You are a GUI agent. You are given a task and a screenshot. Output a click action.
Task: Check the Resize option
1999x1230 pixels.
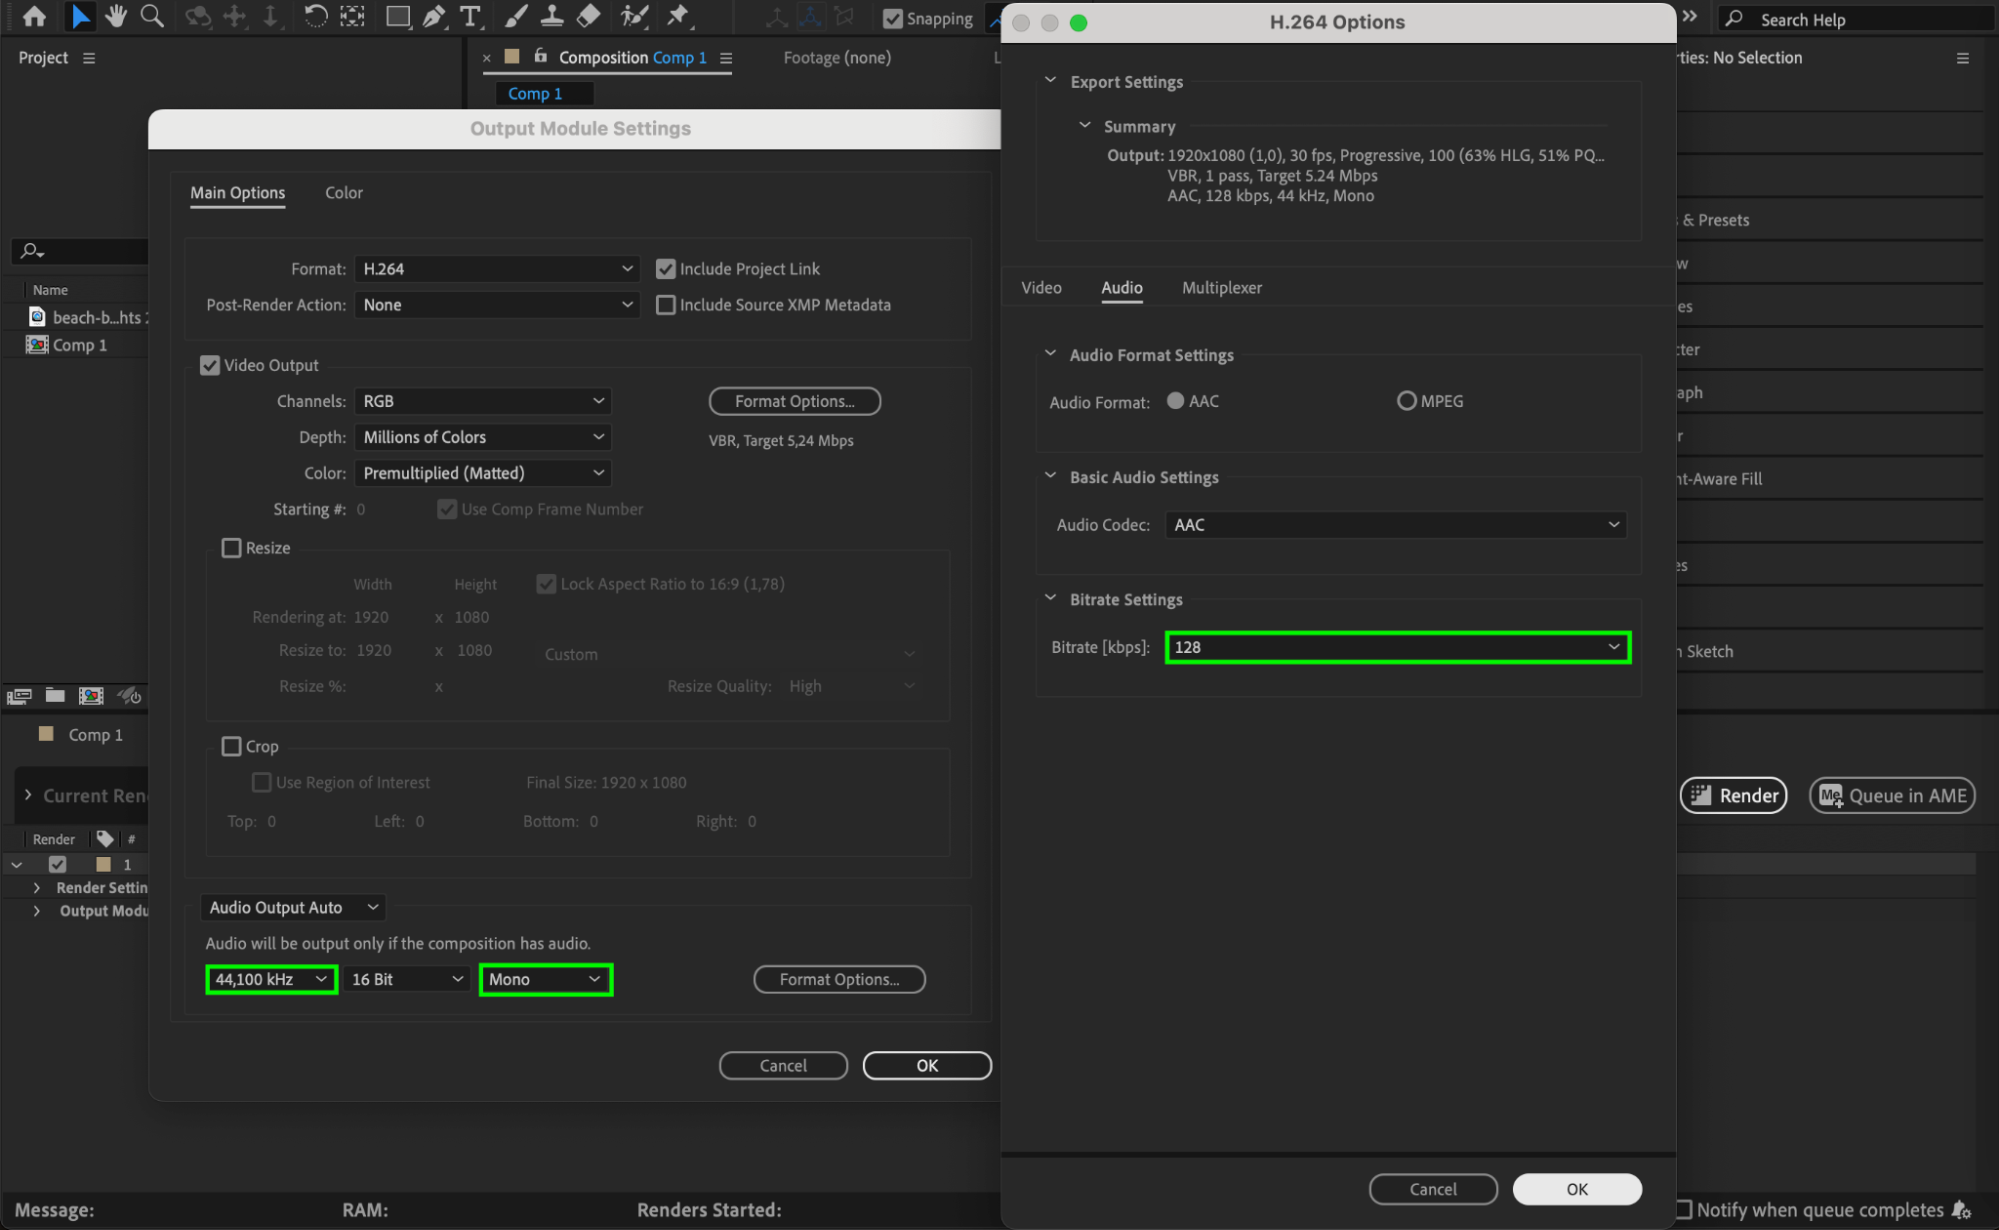(232, 548)
